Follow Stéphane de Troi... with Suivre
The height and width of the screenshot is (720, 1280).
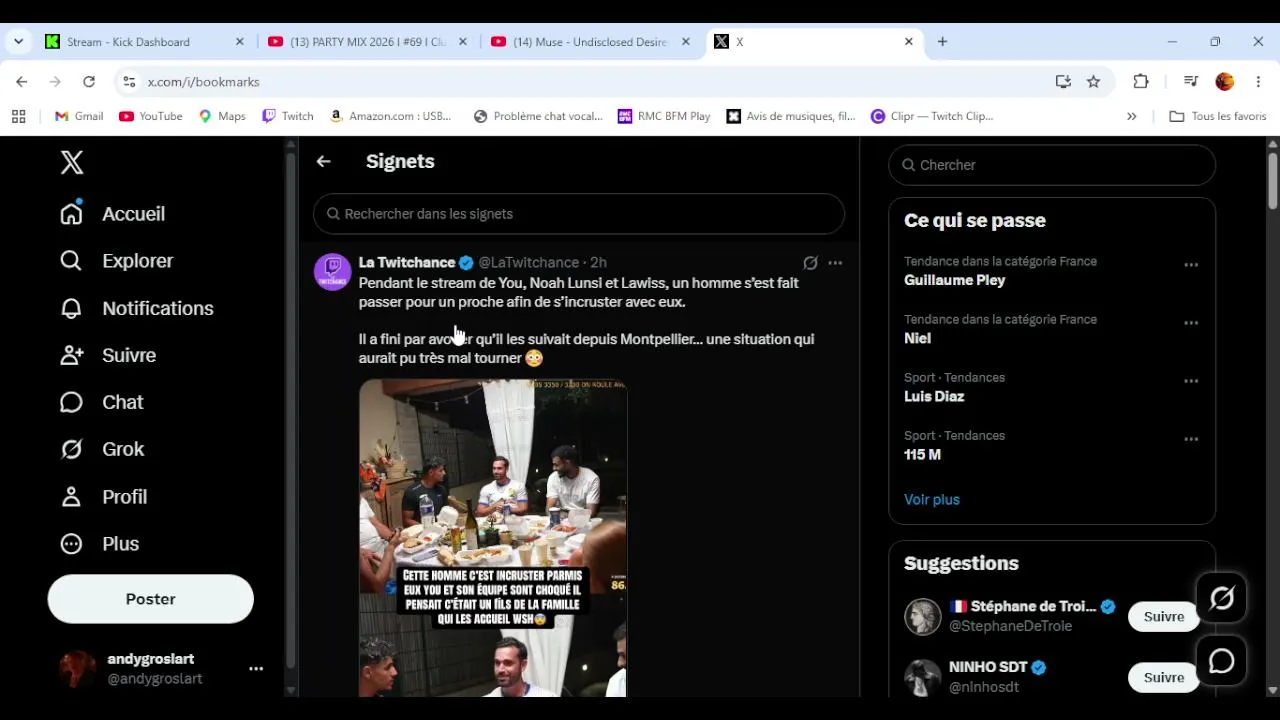tap(1164, 617)
